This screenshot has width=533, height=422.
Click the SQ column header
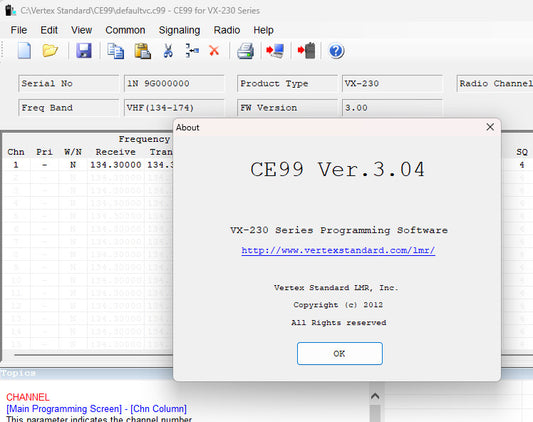(x=522, y=152)
